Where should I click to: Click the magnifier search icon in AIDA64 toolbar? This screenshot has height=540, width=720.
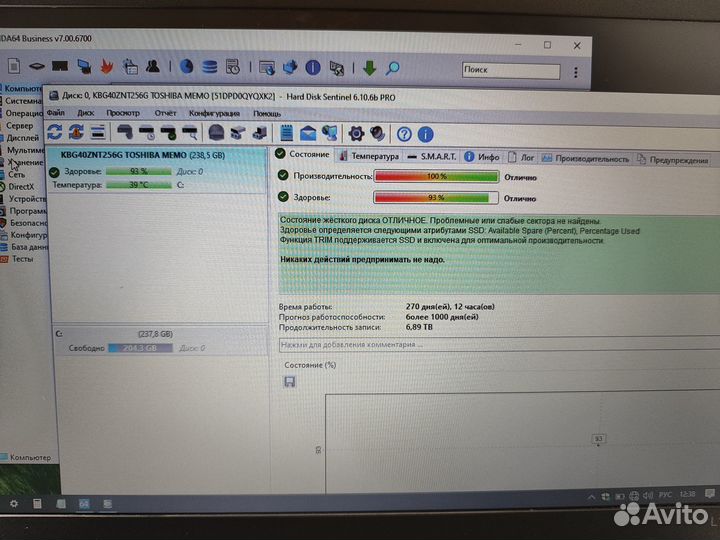coord(392,68)
